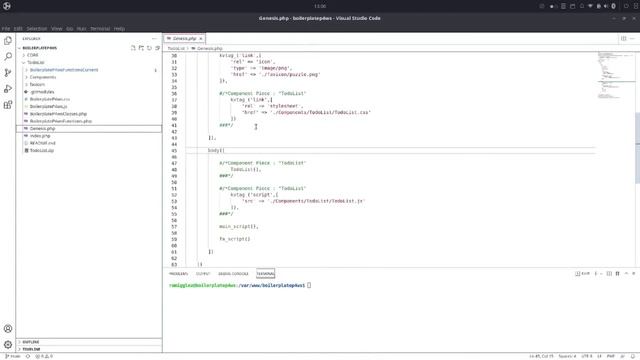Open the .gitmodules file
The image size is (640, 360).
[42, 92]
